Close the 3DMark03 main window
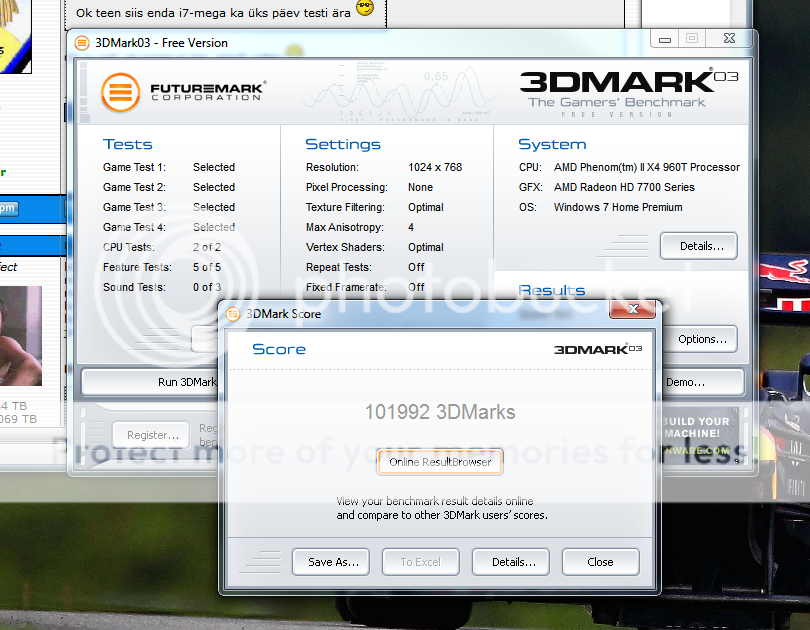The height and width of the screenshot is (630, 810). click(729, 39)
